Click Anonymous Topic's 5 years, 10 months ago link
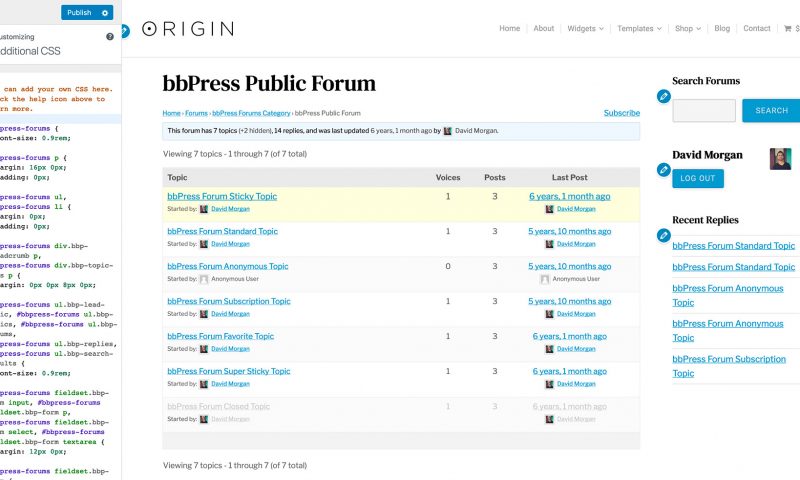Screen dimensions: 800x480 [569, 266]
